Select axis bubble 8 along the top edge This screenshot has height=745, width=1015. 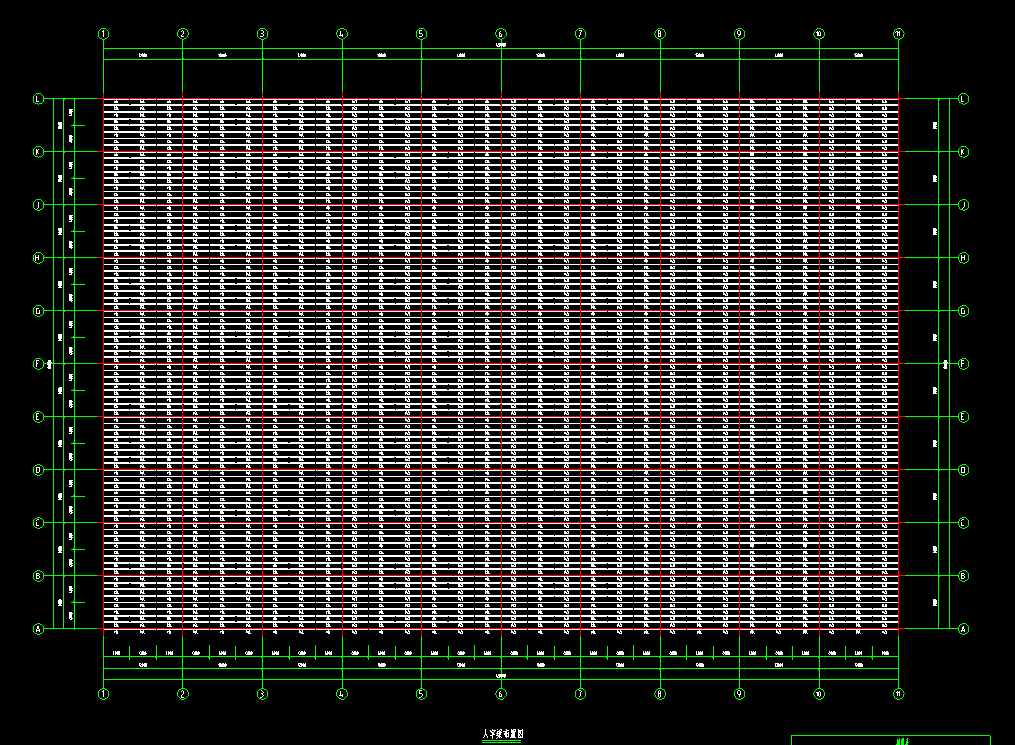[660, 34]
